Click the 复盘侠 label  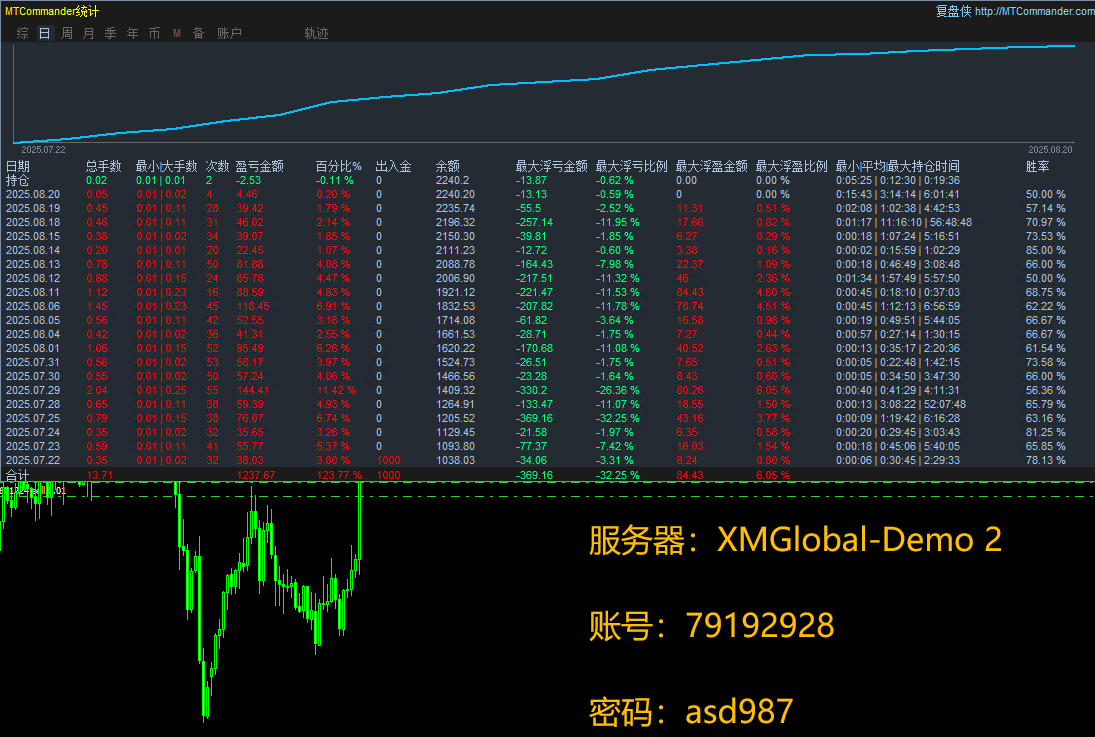point(953,11)
